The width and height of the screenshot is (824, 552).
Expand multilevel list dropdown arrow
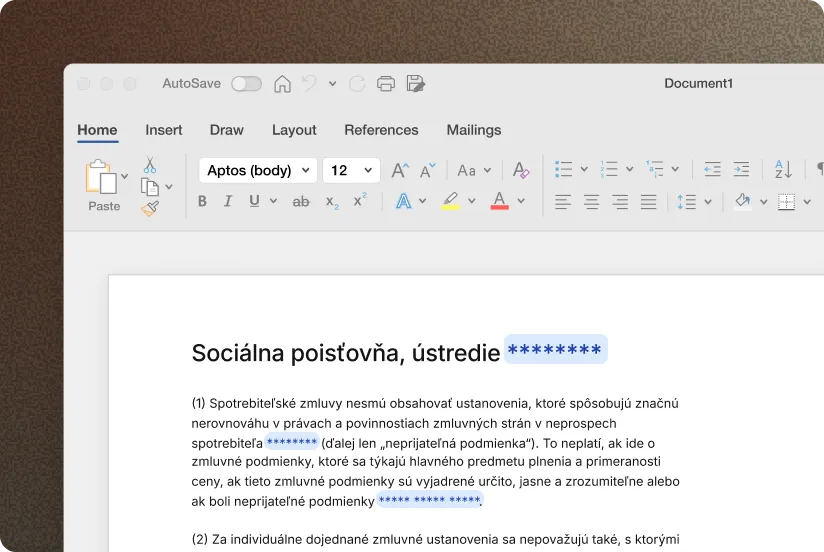[675, 169]
